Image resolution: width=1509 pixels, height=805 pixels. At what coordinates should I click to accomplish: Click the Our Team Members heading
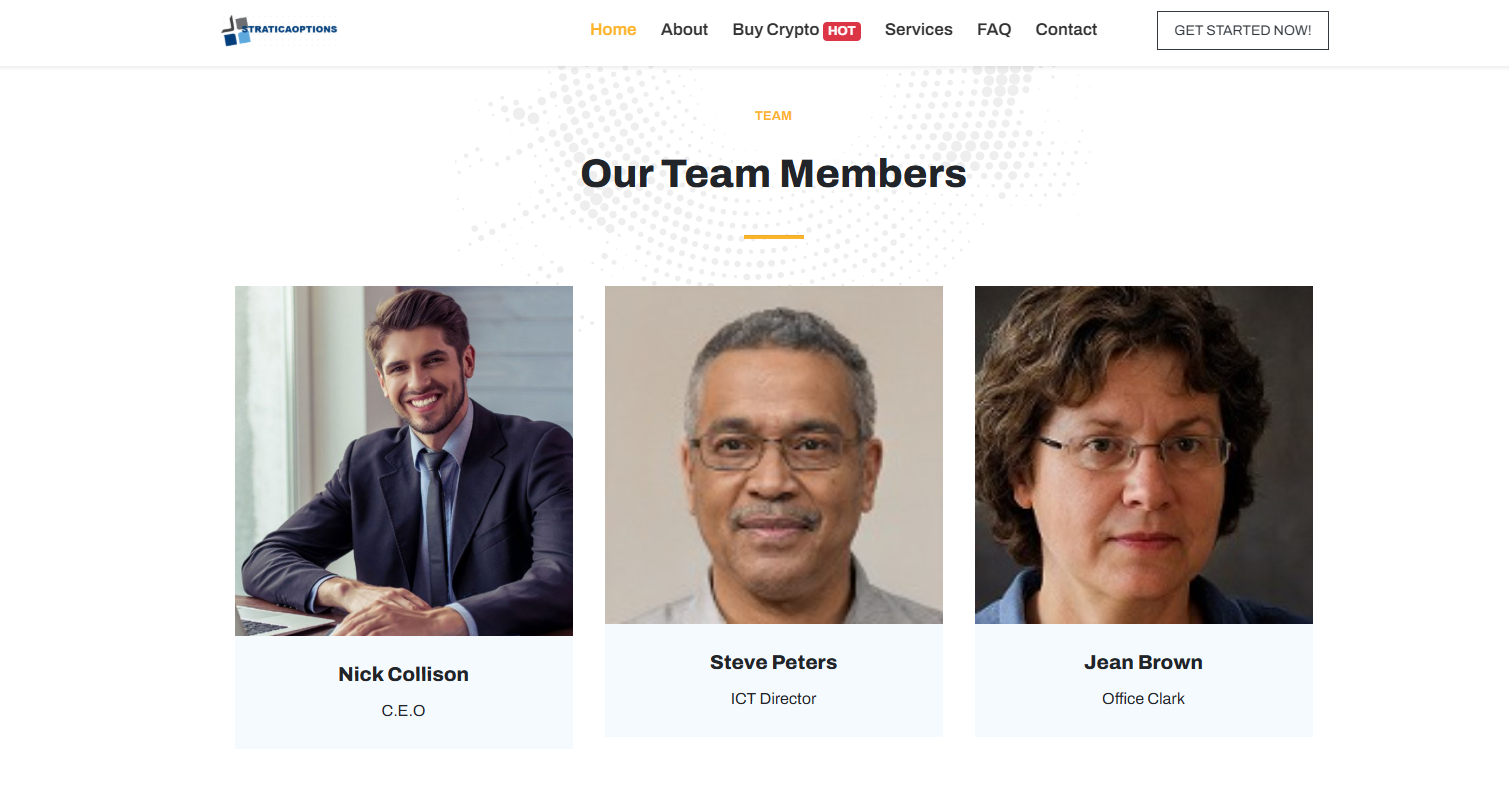774,174
